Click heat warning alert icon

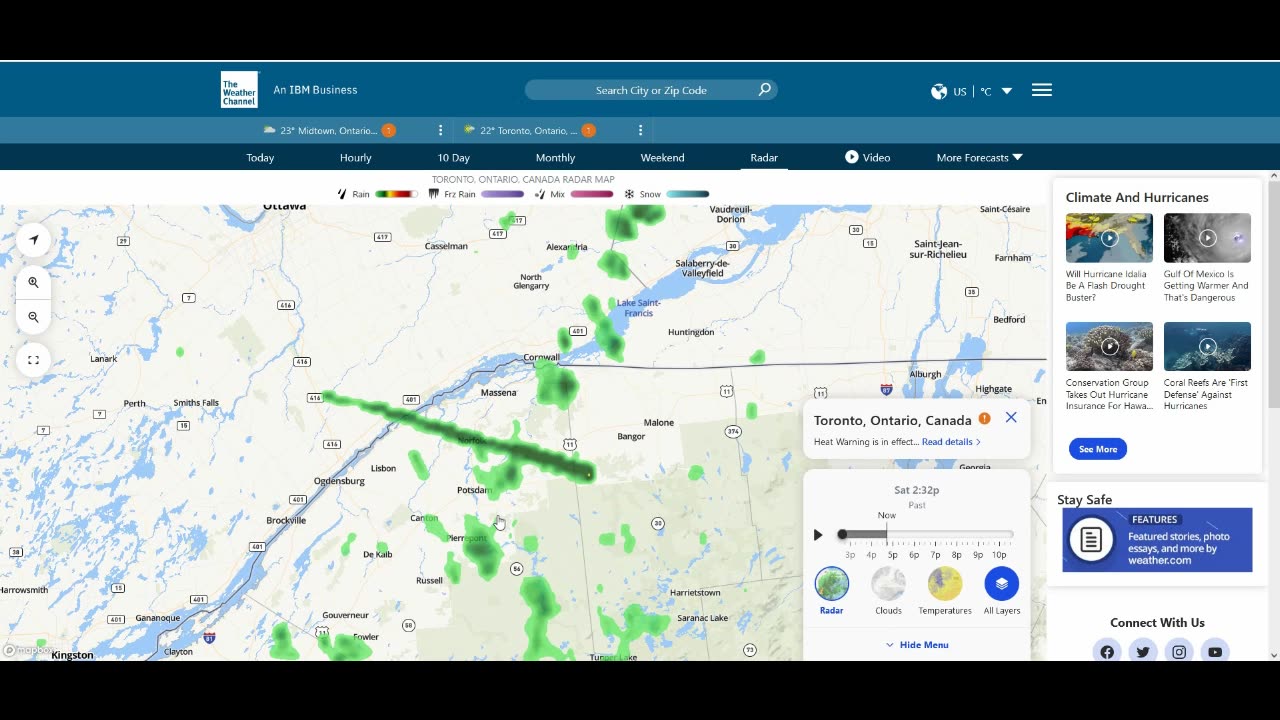(985, 419)
